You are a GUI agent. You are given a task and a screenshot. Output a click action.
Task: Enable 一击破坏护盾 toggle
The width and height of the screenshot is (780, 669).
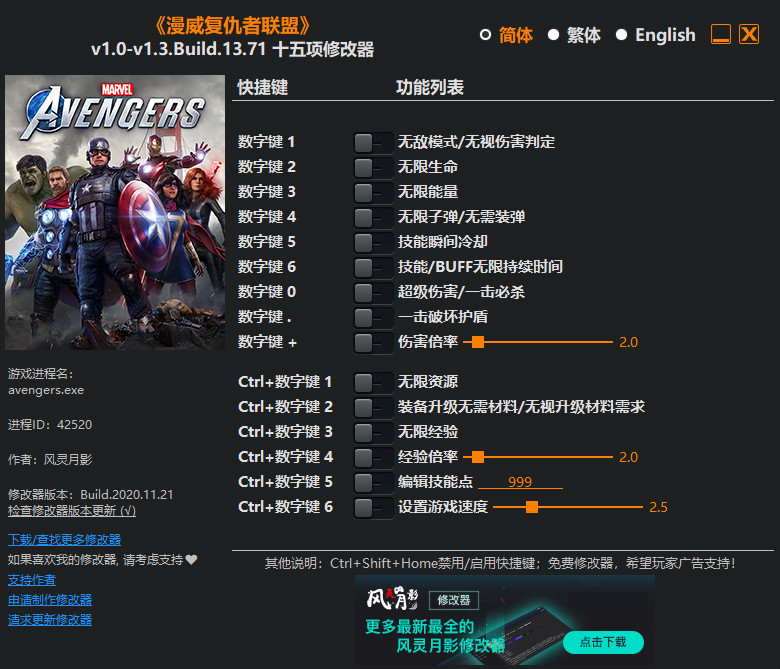pyautogui.click(x=373, y=317)
